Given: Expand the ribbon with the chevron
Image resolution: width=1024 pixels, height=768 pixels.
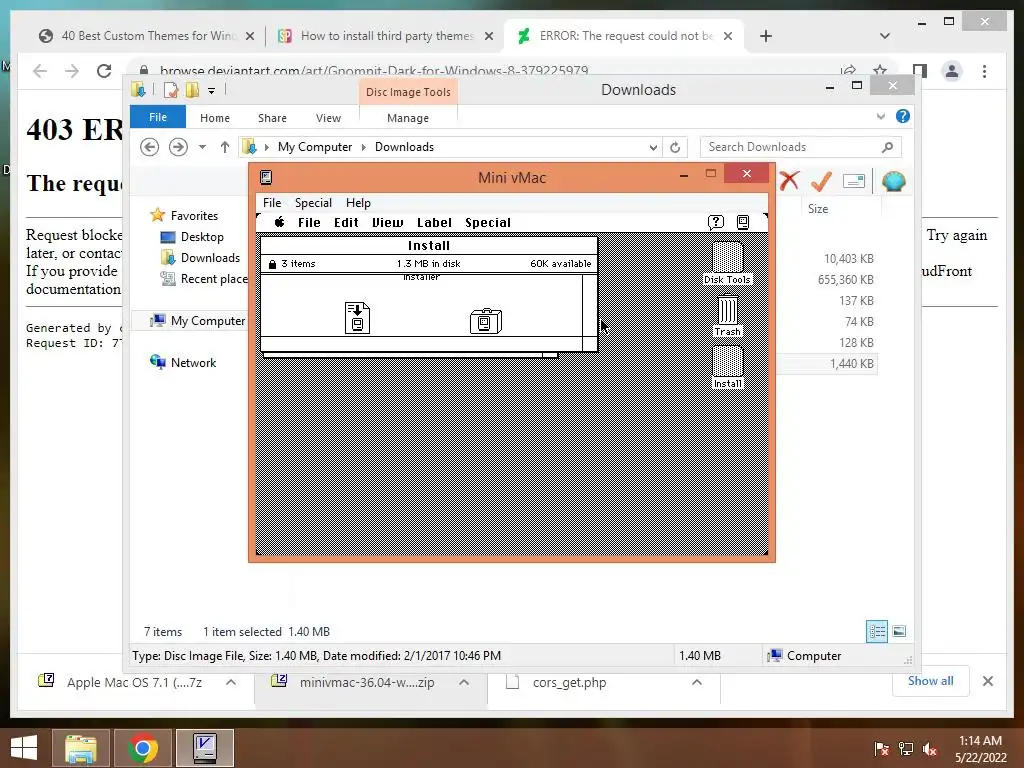Looking at the screenshot, I should 880,116.
